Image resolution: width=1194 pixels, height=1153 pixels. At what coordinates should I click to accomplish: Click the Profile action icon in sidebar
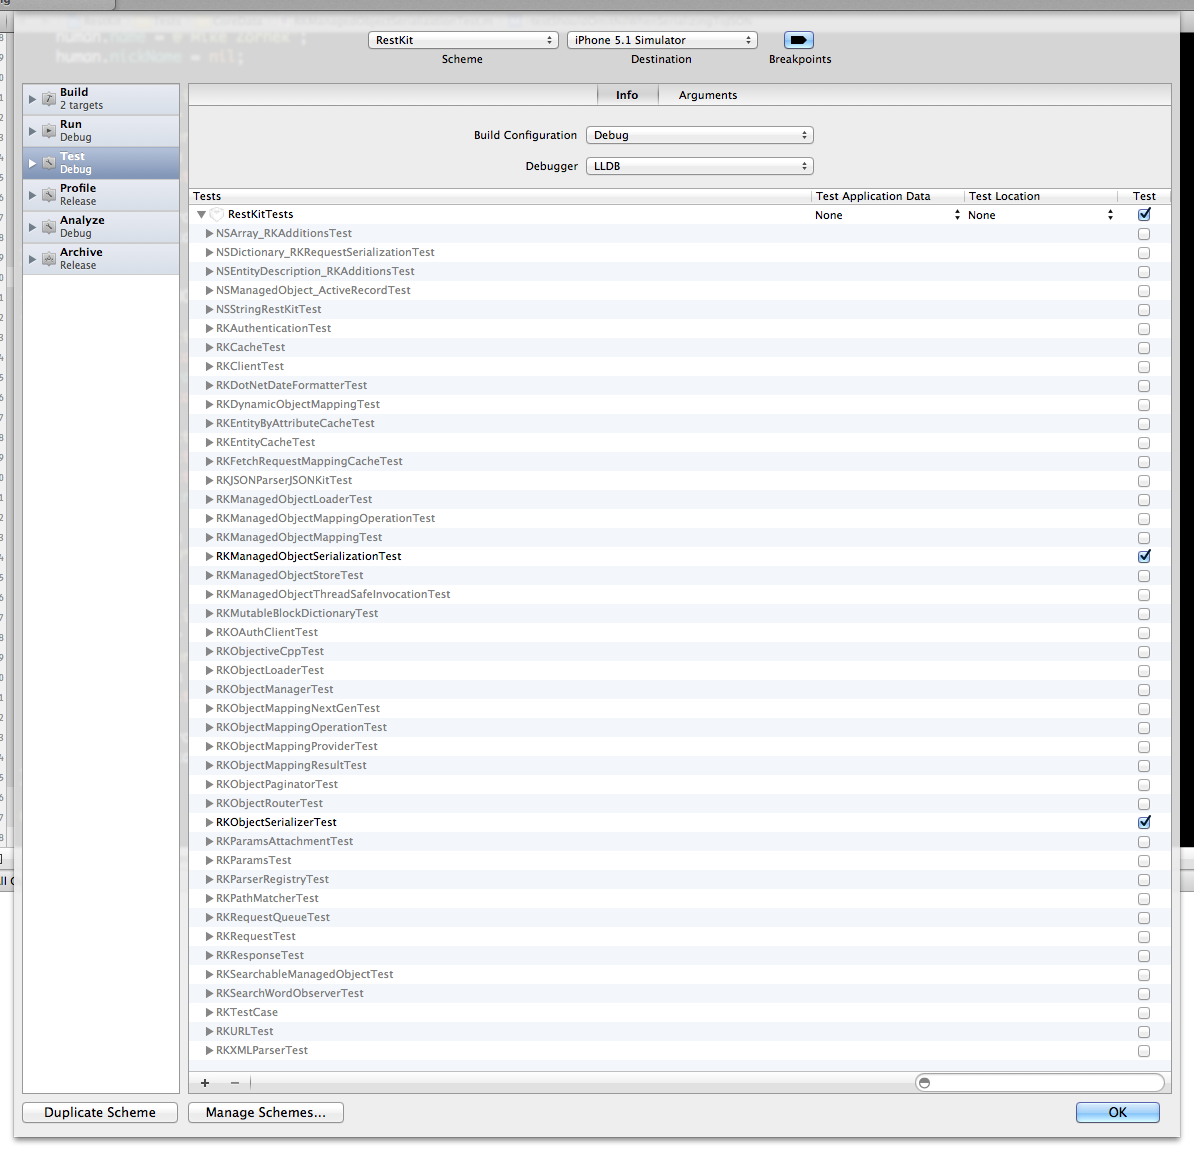(49, 195)
